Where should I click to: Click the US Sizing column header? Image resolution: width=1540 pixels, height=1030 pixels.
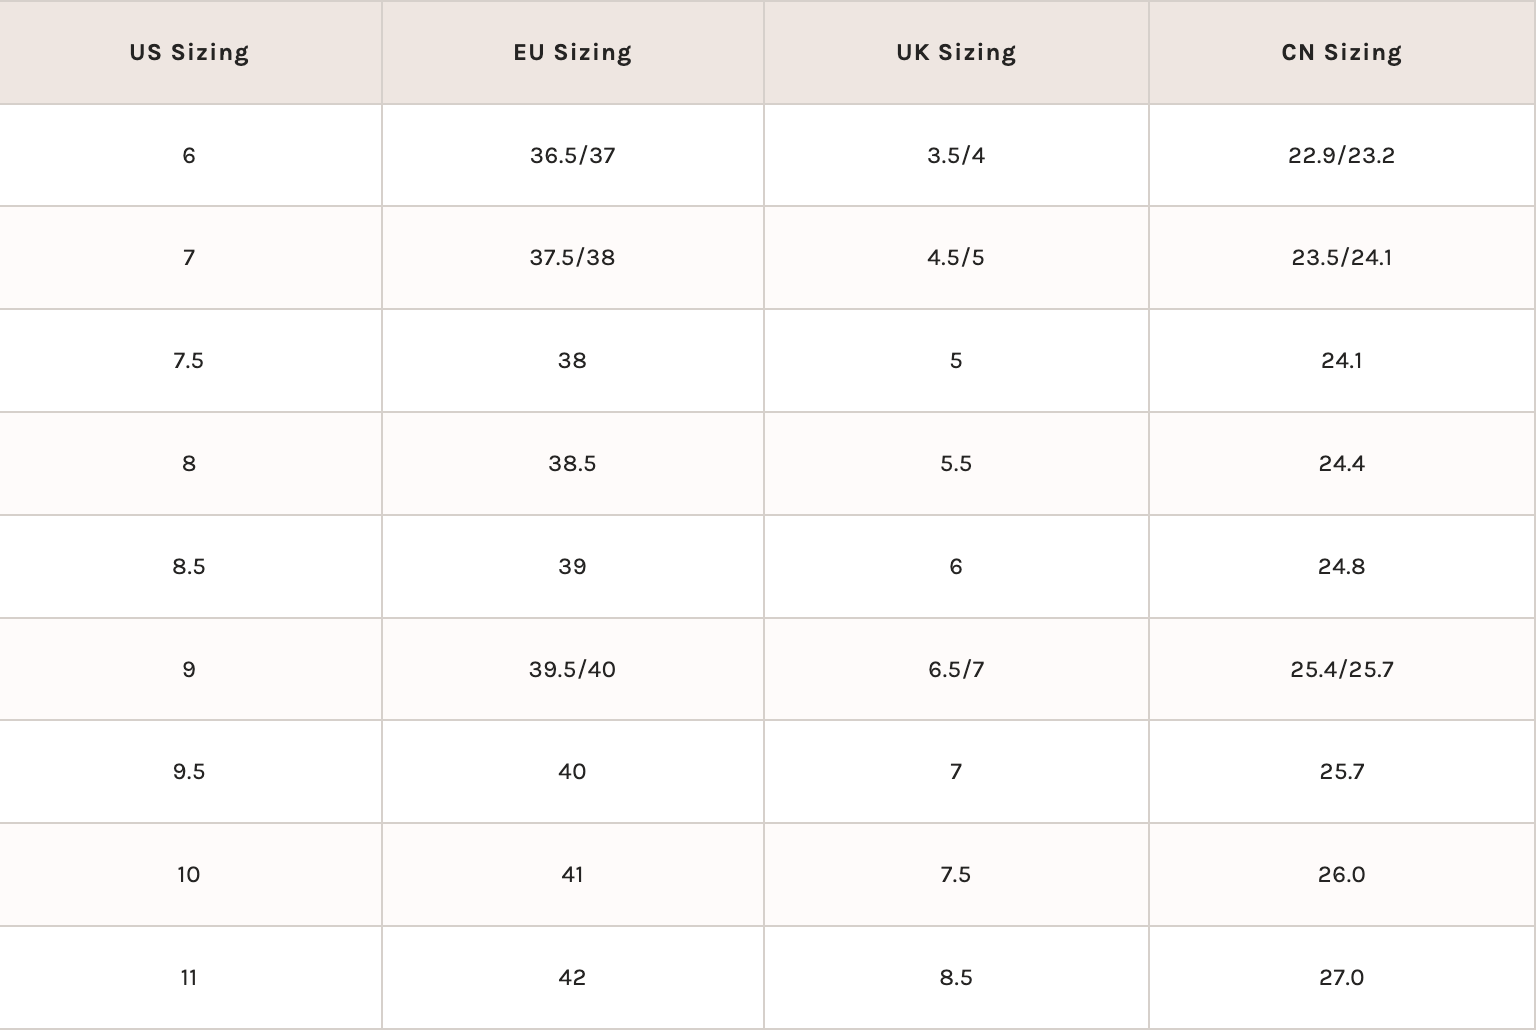tap(189, 52)
